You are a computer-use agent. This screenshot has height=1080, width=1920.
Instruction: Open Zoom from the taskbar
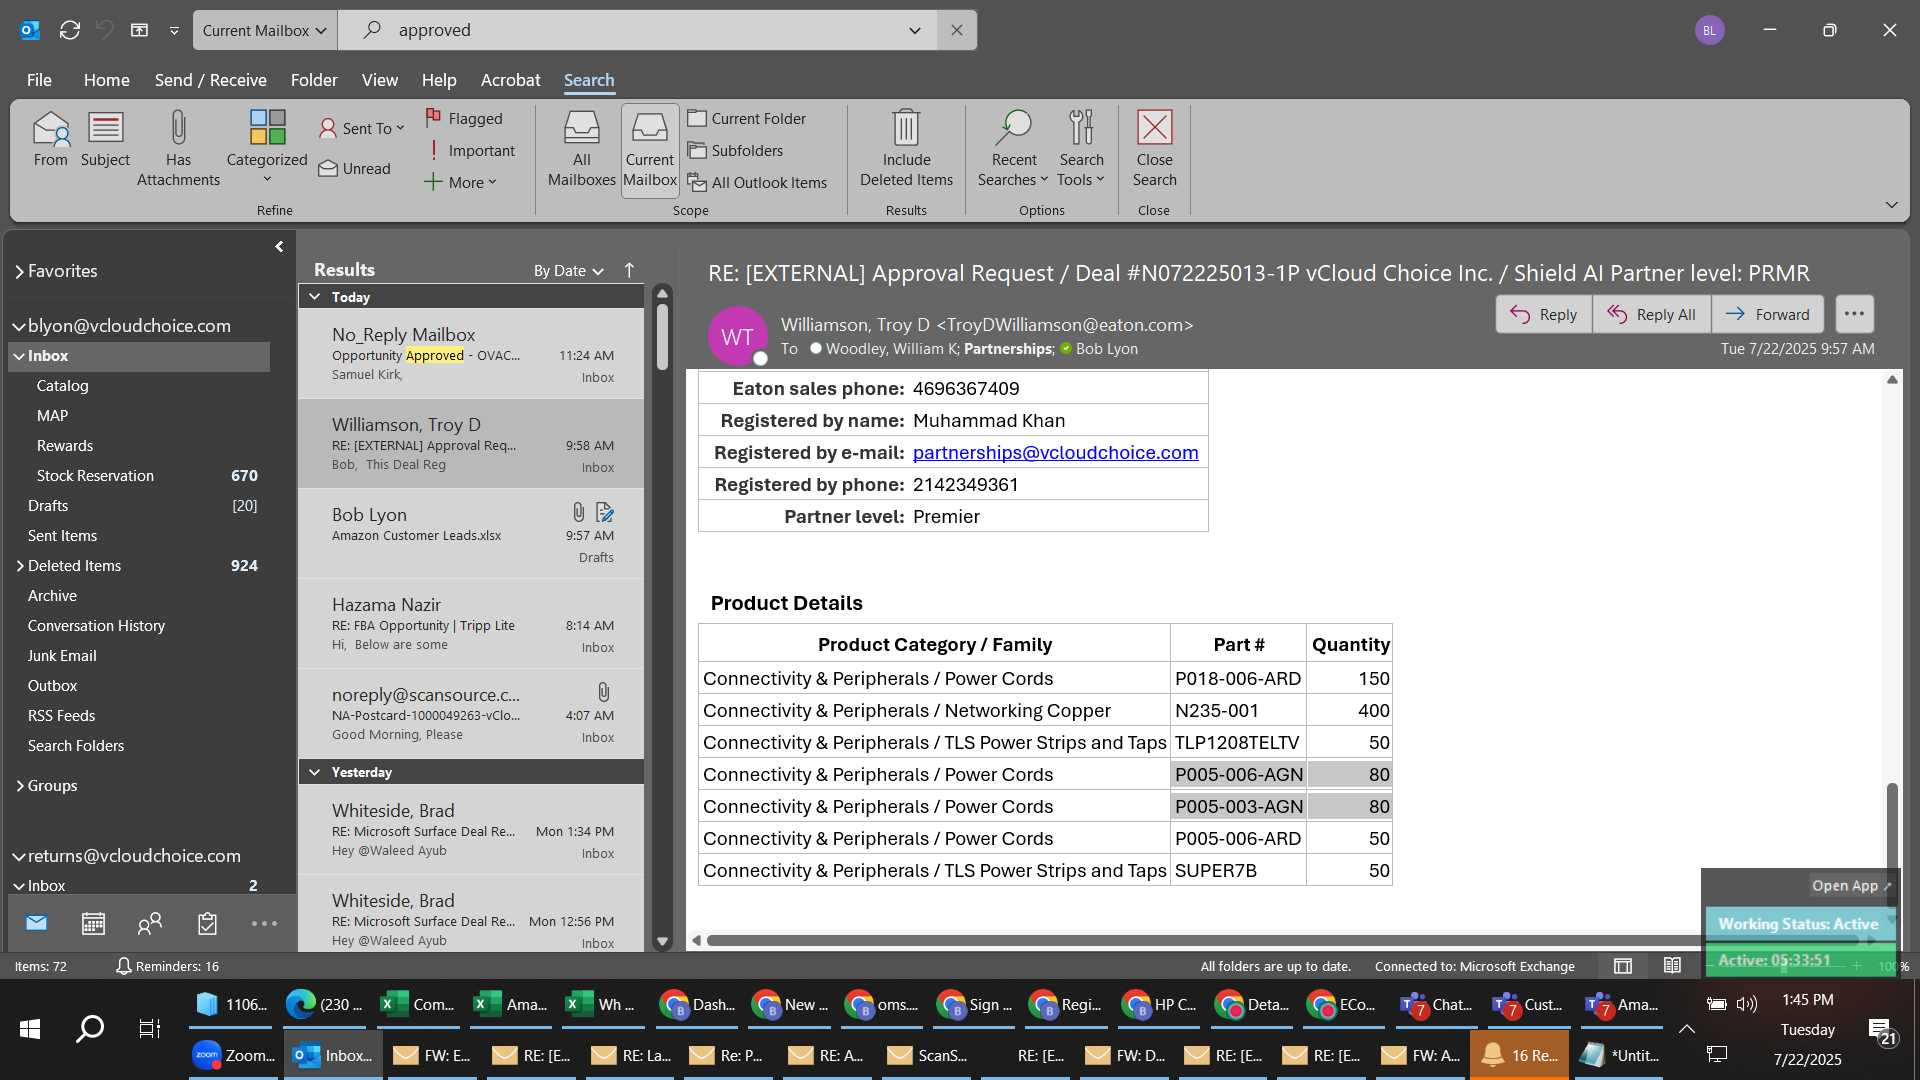coord(235,1055)
